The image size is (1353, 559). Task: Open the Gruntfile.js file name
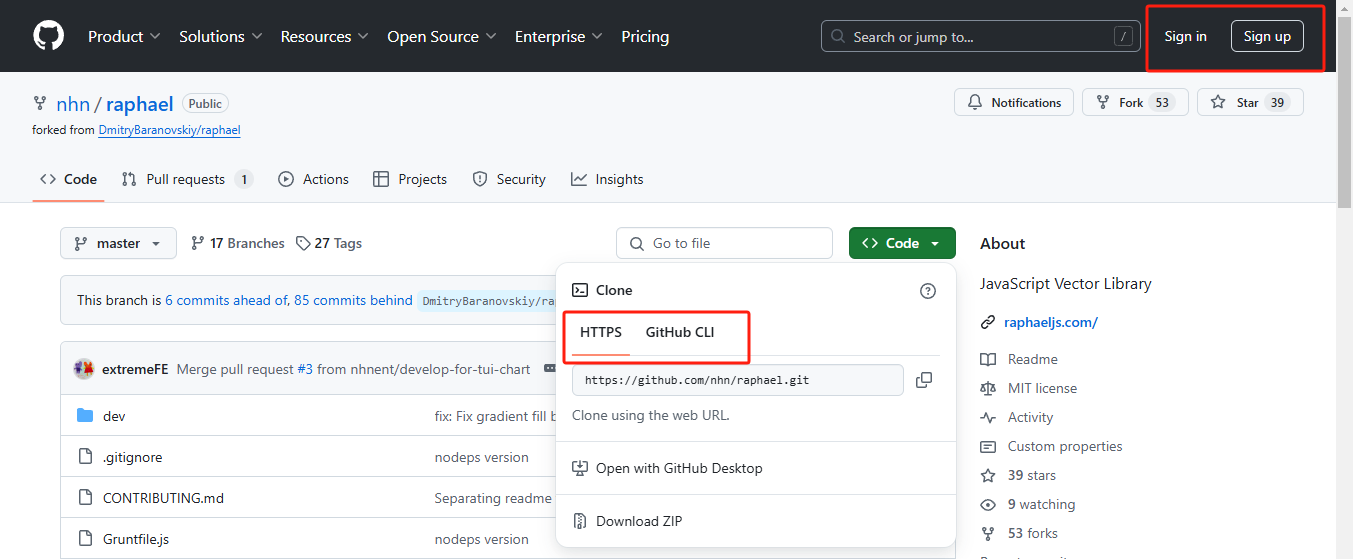coord(136,539)
